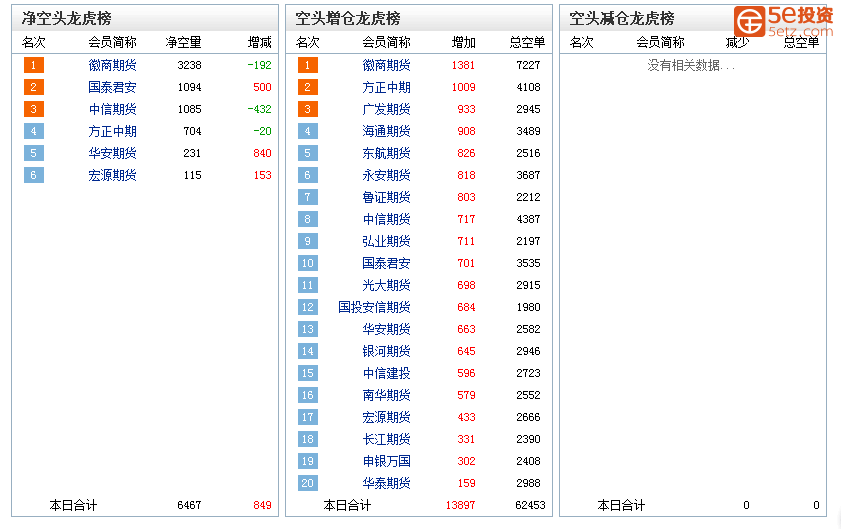
Task: Click the change value -432
Action: click(x=260, y=109)
